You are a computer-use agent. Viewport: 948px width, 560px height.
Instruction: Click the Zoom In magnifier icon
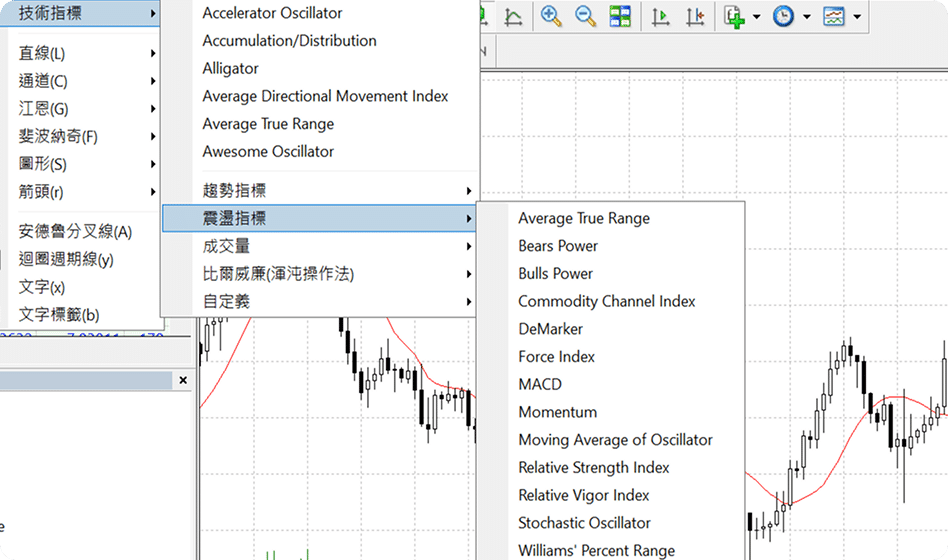tap(551, 16)
